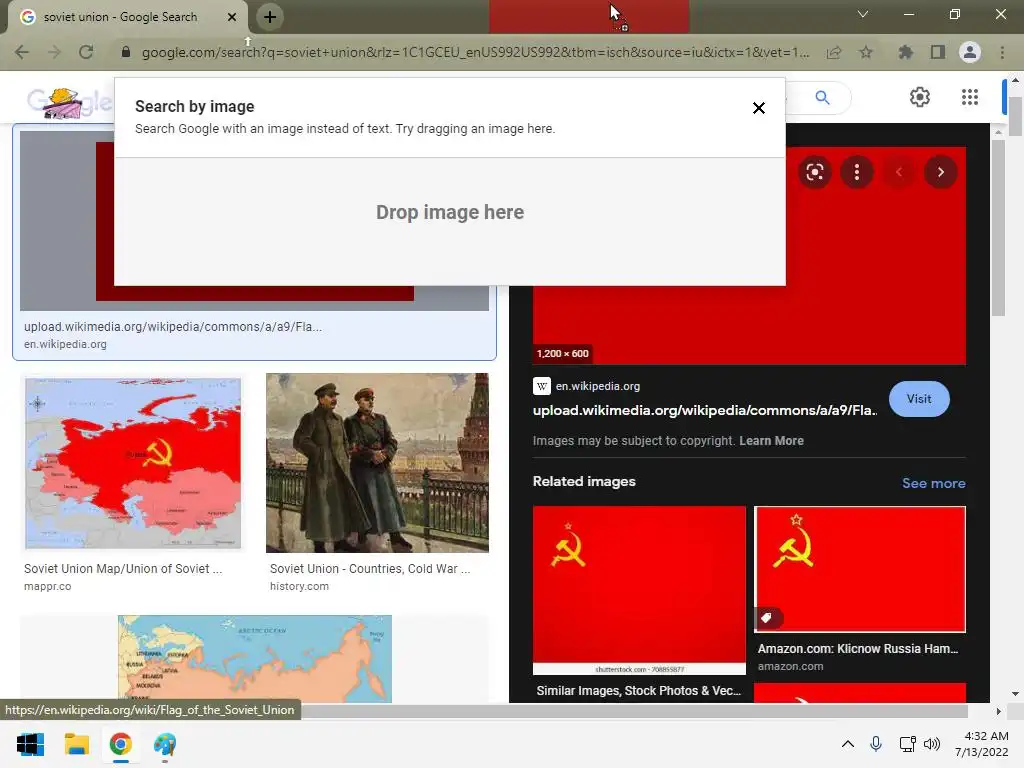The width and height of the screenshot is (1024, 768).
Task: Click the site lock icon
Action: pos(125,52)
